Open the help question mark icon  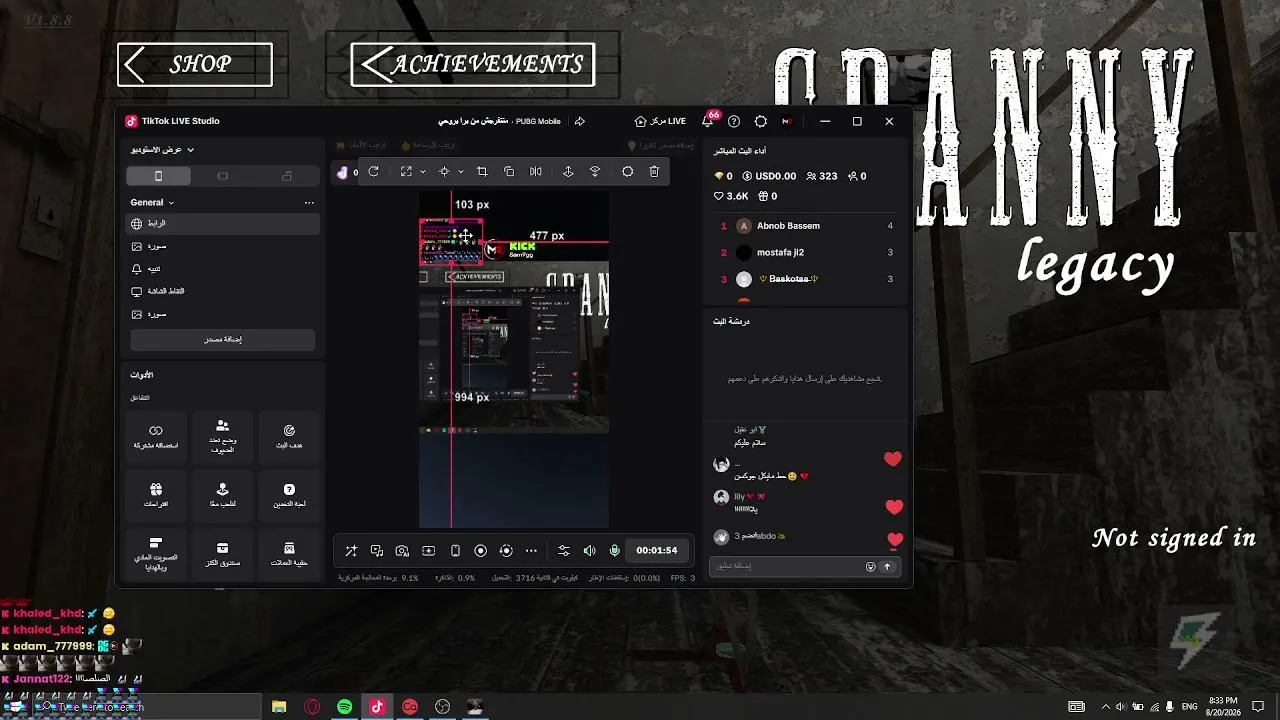pos(734,121)
